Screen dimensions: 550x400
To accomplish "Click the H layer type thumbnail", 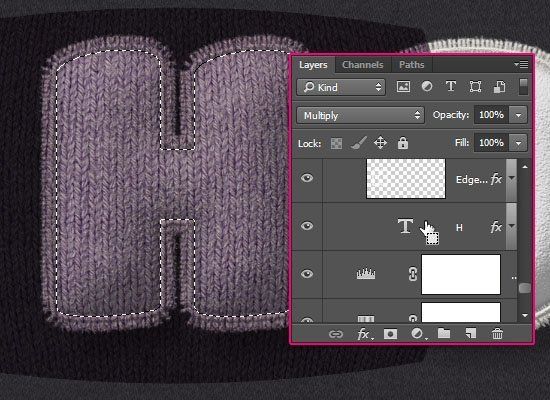I will tap(405, 226).
